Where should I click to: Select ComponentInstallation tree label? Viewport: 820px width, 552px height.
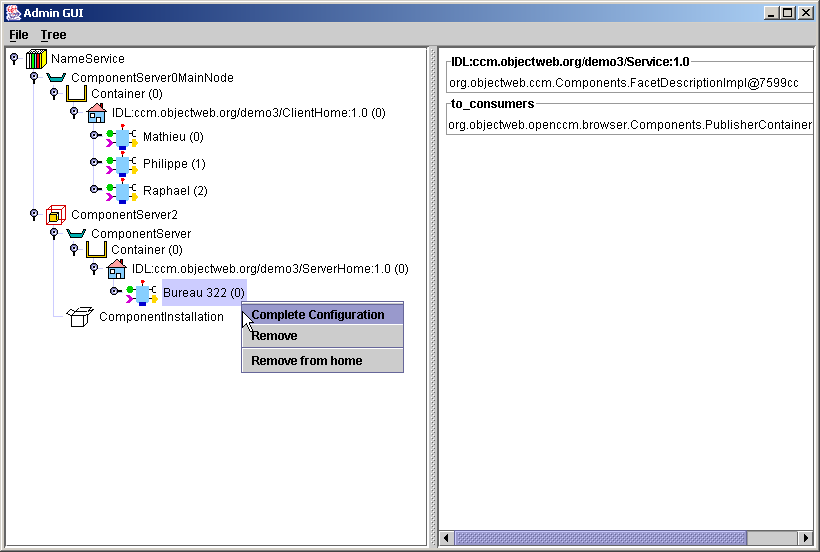[x=162, y=317]
